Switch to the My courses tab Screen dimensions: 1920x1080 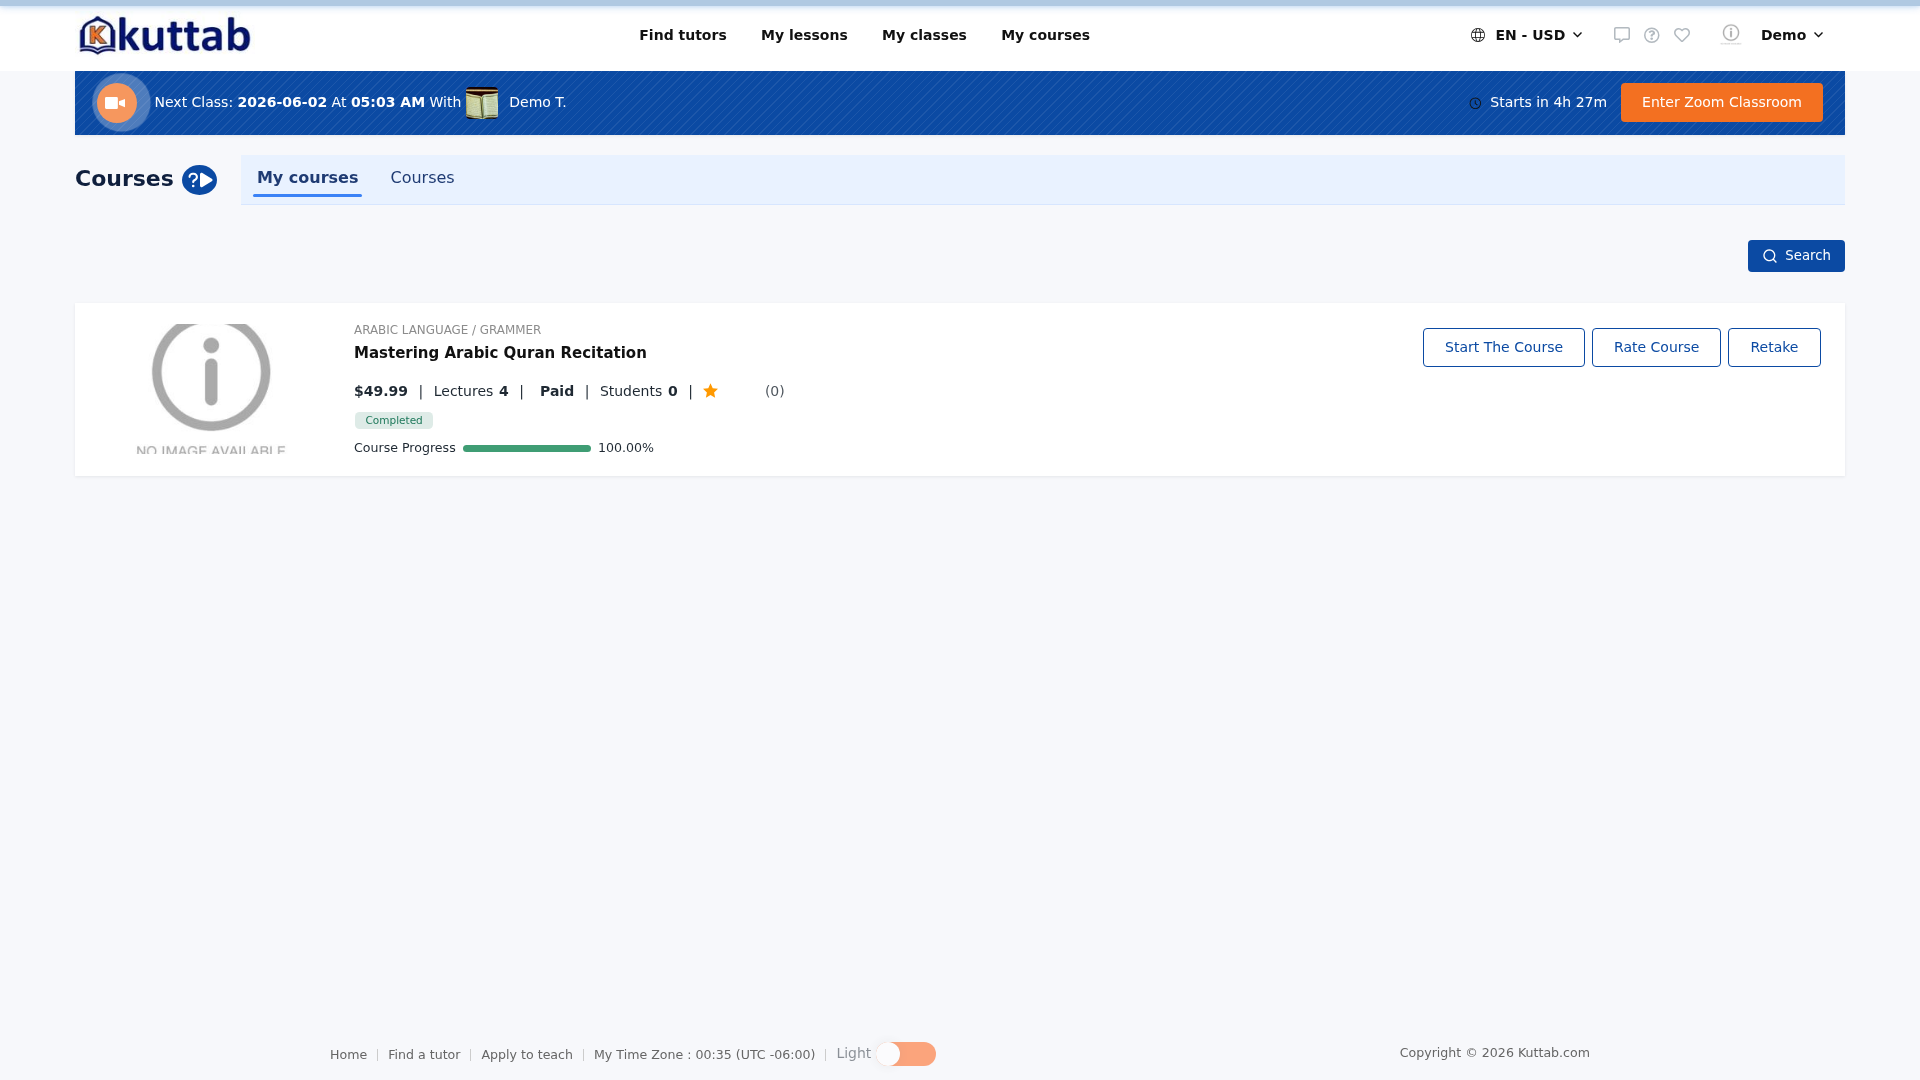pos(307,178)
